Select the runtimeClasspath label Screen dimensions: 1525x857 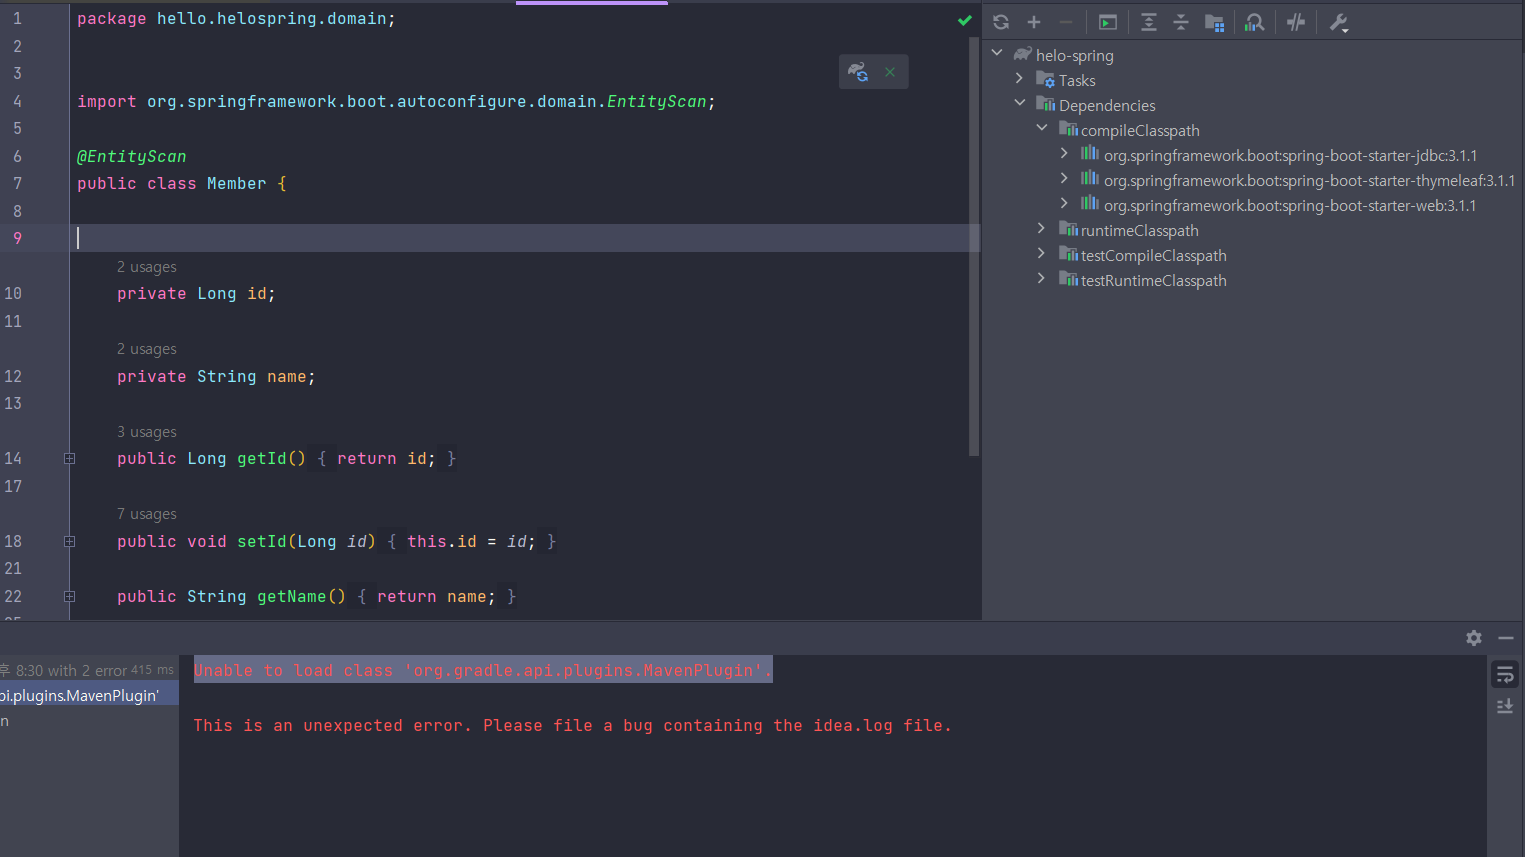pos(1140,230)
